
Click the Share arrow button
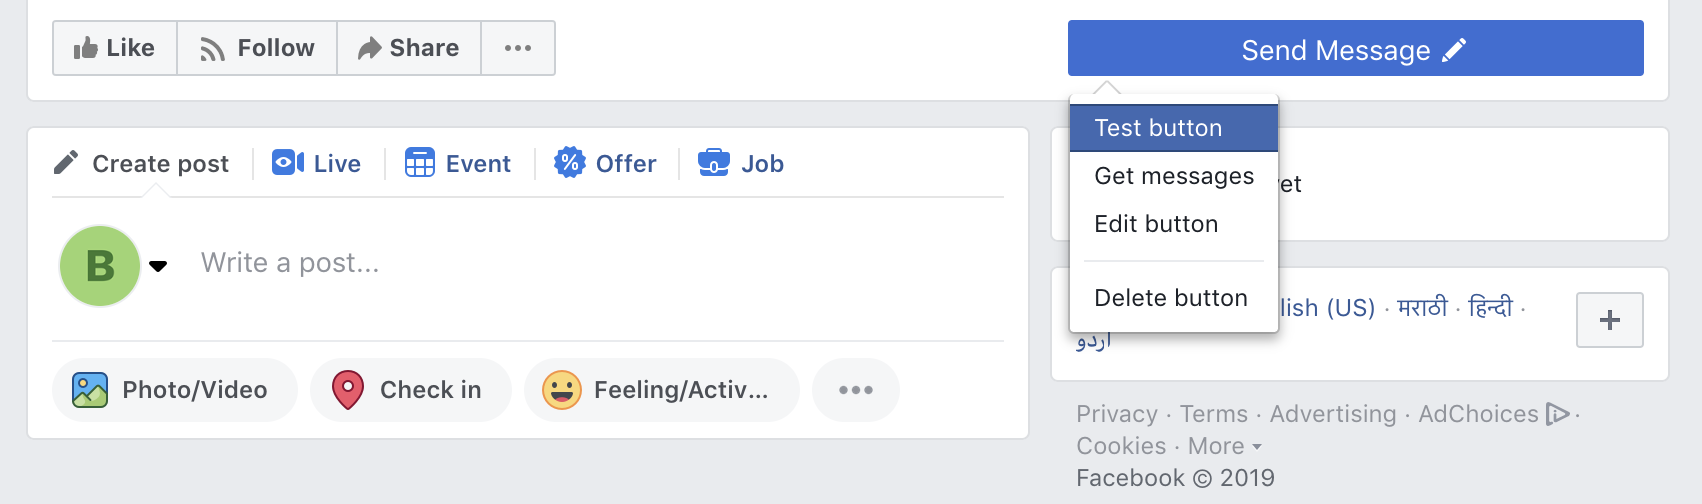[409, 48]
